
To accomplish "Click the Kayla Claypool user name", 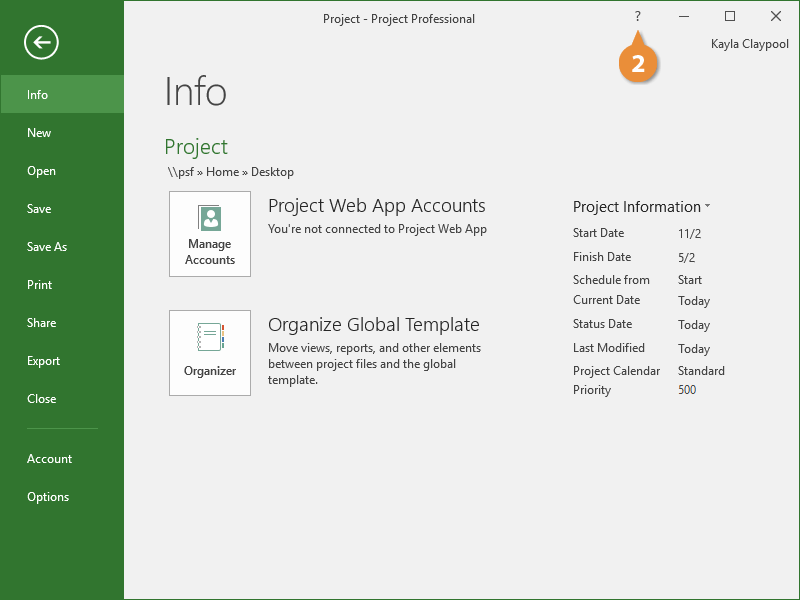I will 749,44.
